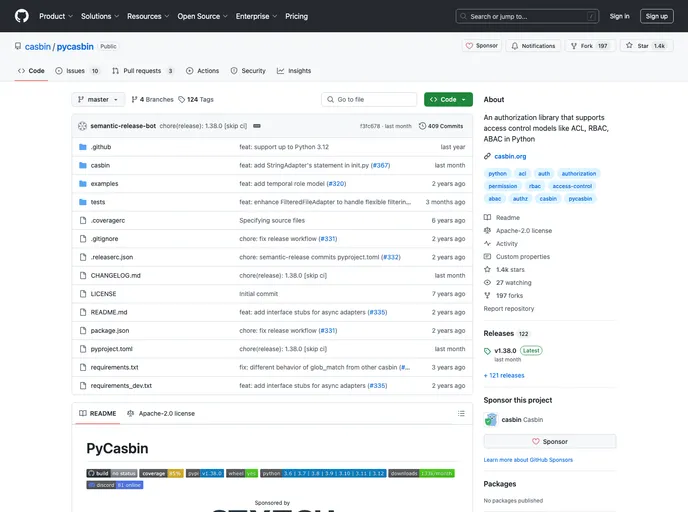Open the CHANGELOG.md file
The image size is (688, 512).
[115, 276]
